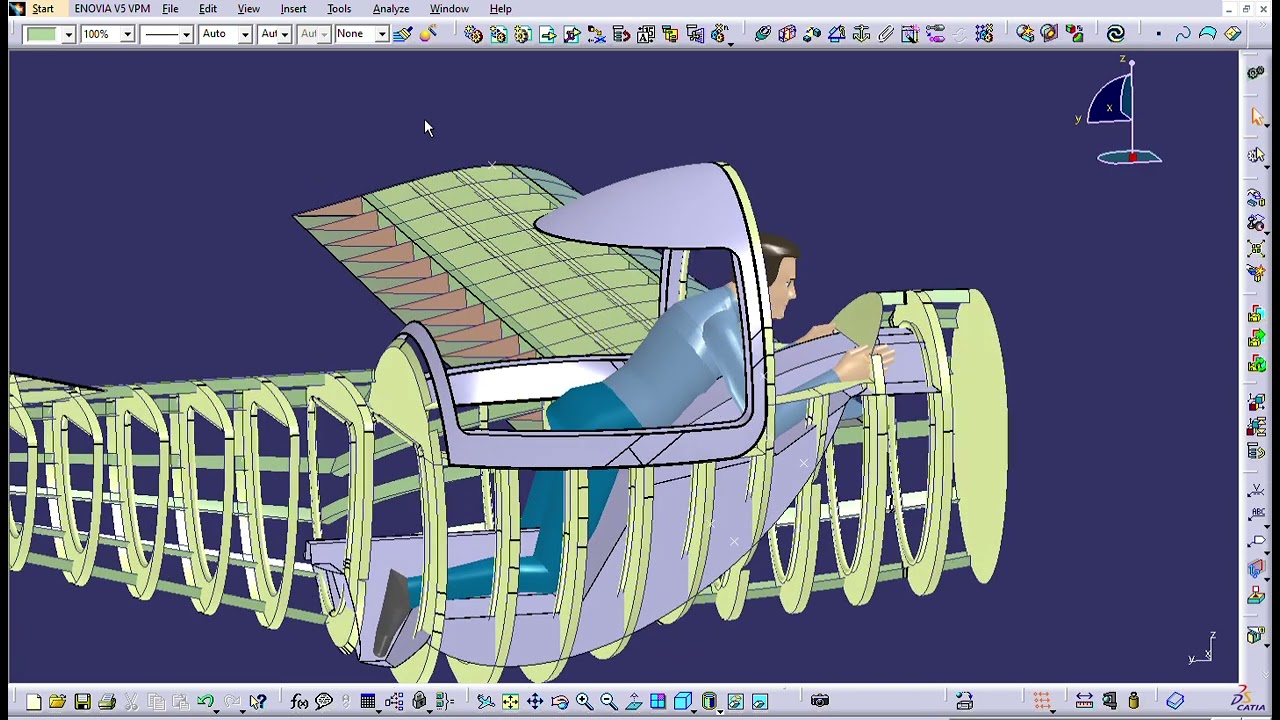Select the Pan tool icon
This screenshot has width=1280, height=720.
(x=535, y=701)
